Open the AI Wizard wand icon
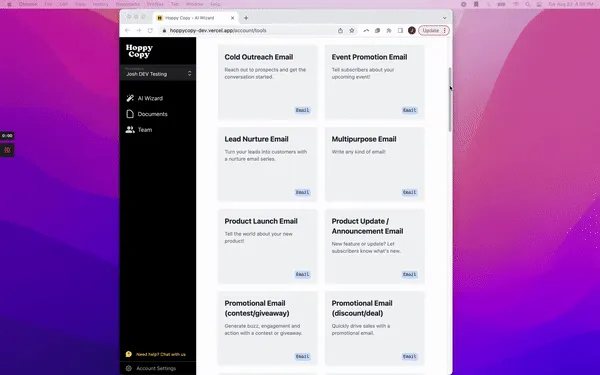Viewport: 600px width, 375px height. tap(130, 98)
